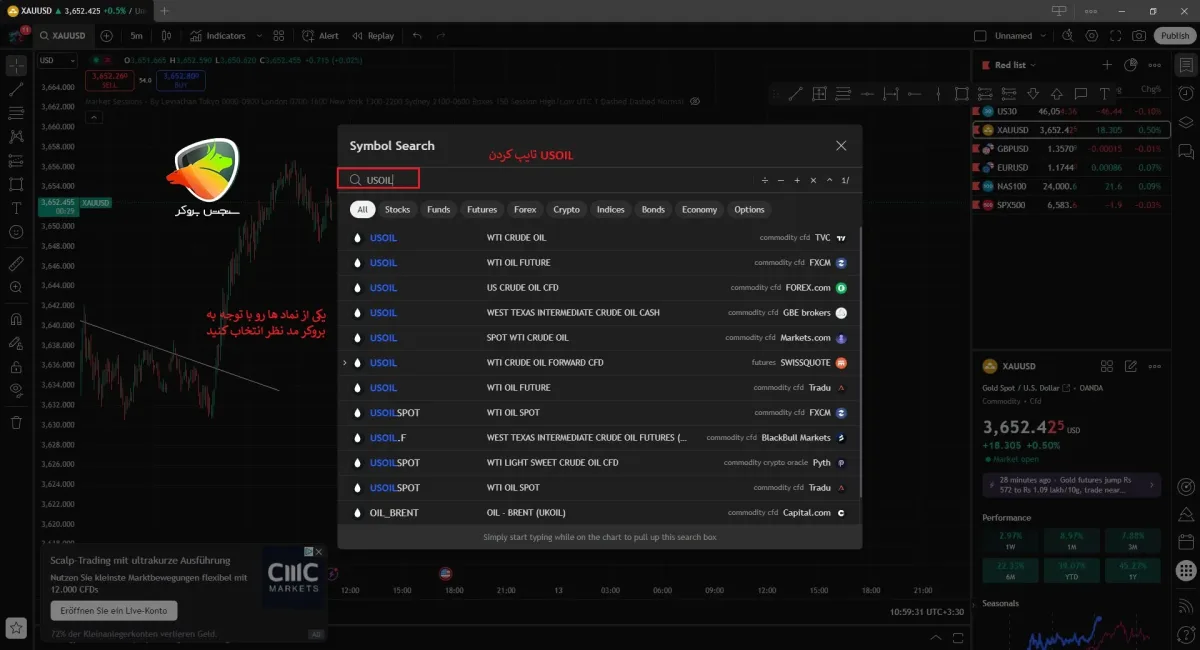Choose OIL_BRENT from Capital.com
Screen dimensions: 1200x650
pyautogui.click(x=600, y=513)
